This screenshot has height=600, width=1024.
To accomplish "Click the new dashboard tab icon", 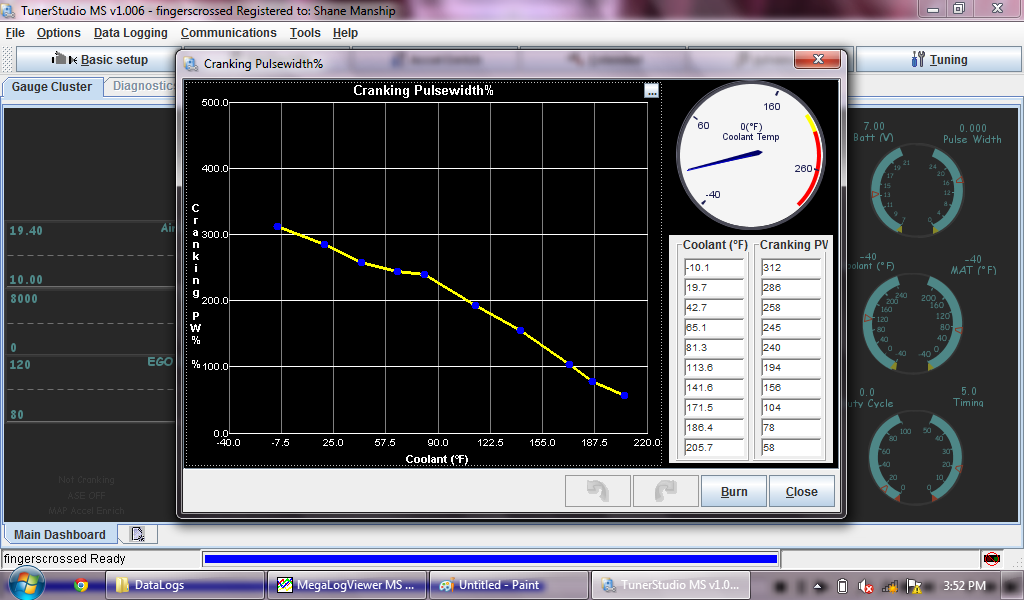I will pos(138,534).
